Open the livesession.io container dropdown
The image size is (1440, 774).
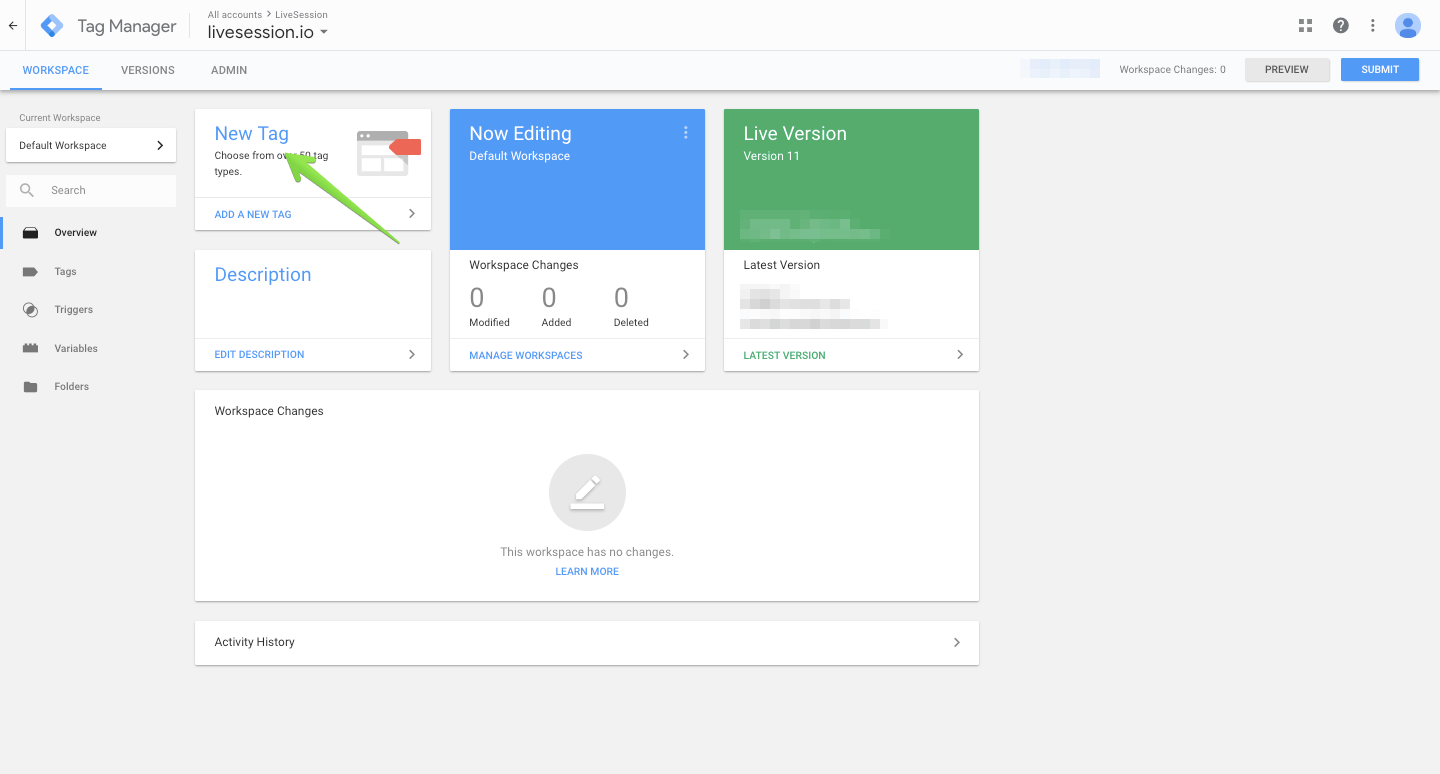click(x=268, y=32)
